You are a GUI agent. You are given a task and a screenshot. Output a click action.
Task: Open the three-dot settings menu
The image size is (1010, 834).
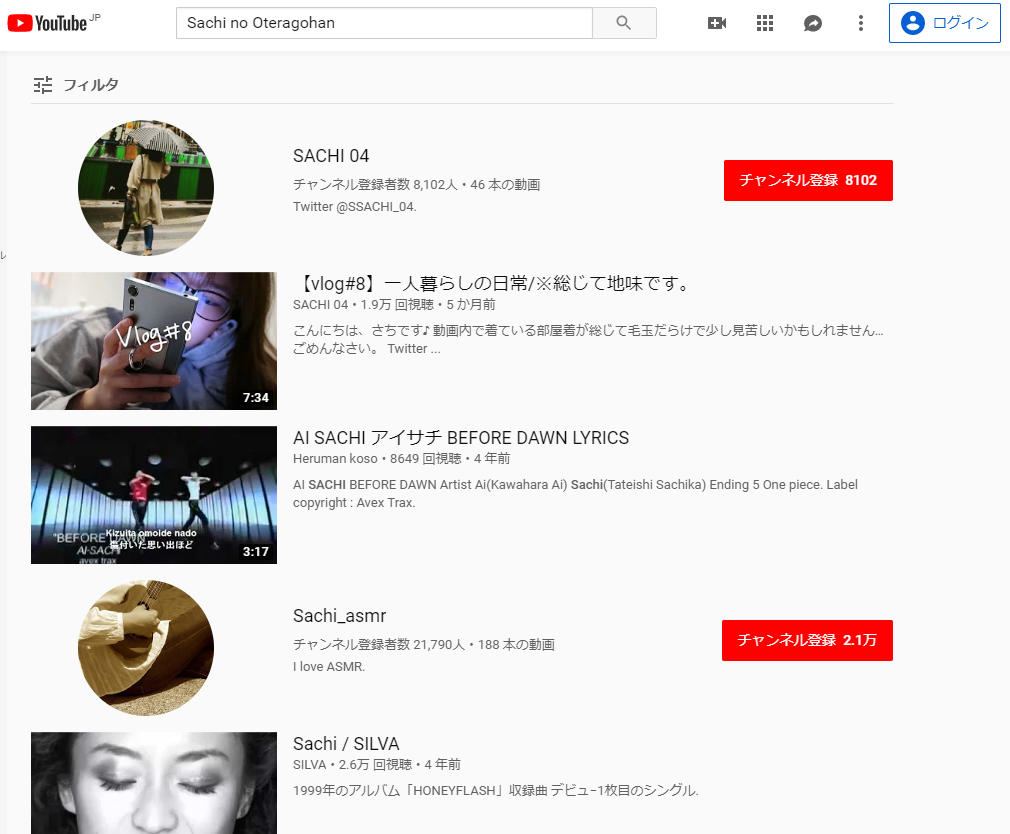pos(861,23)
